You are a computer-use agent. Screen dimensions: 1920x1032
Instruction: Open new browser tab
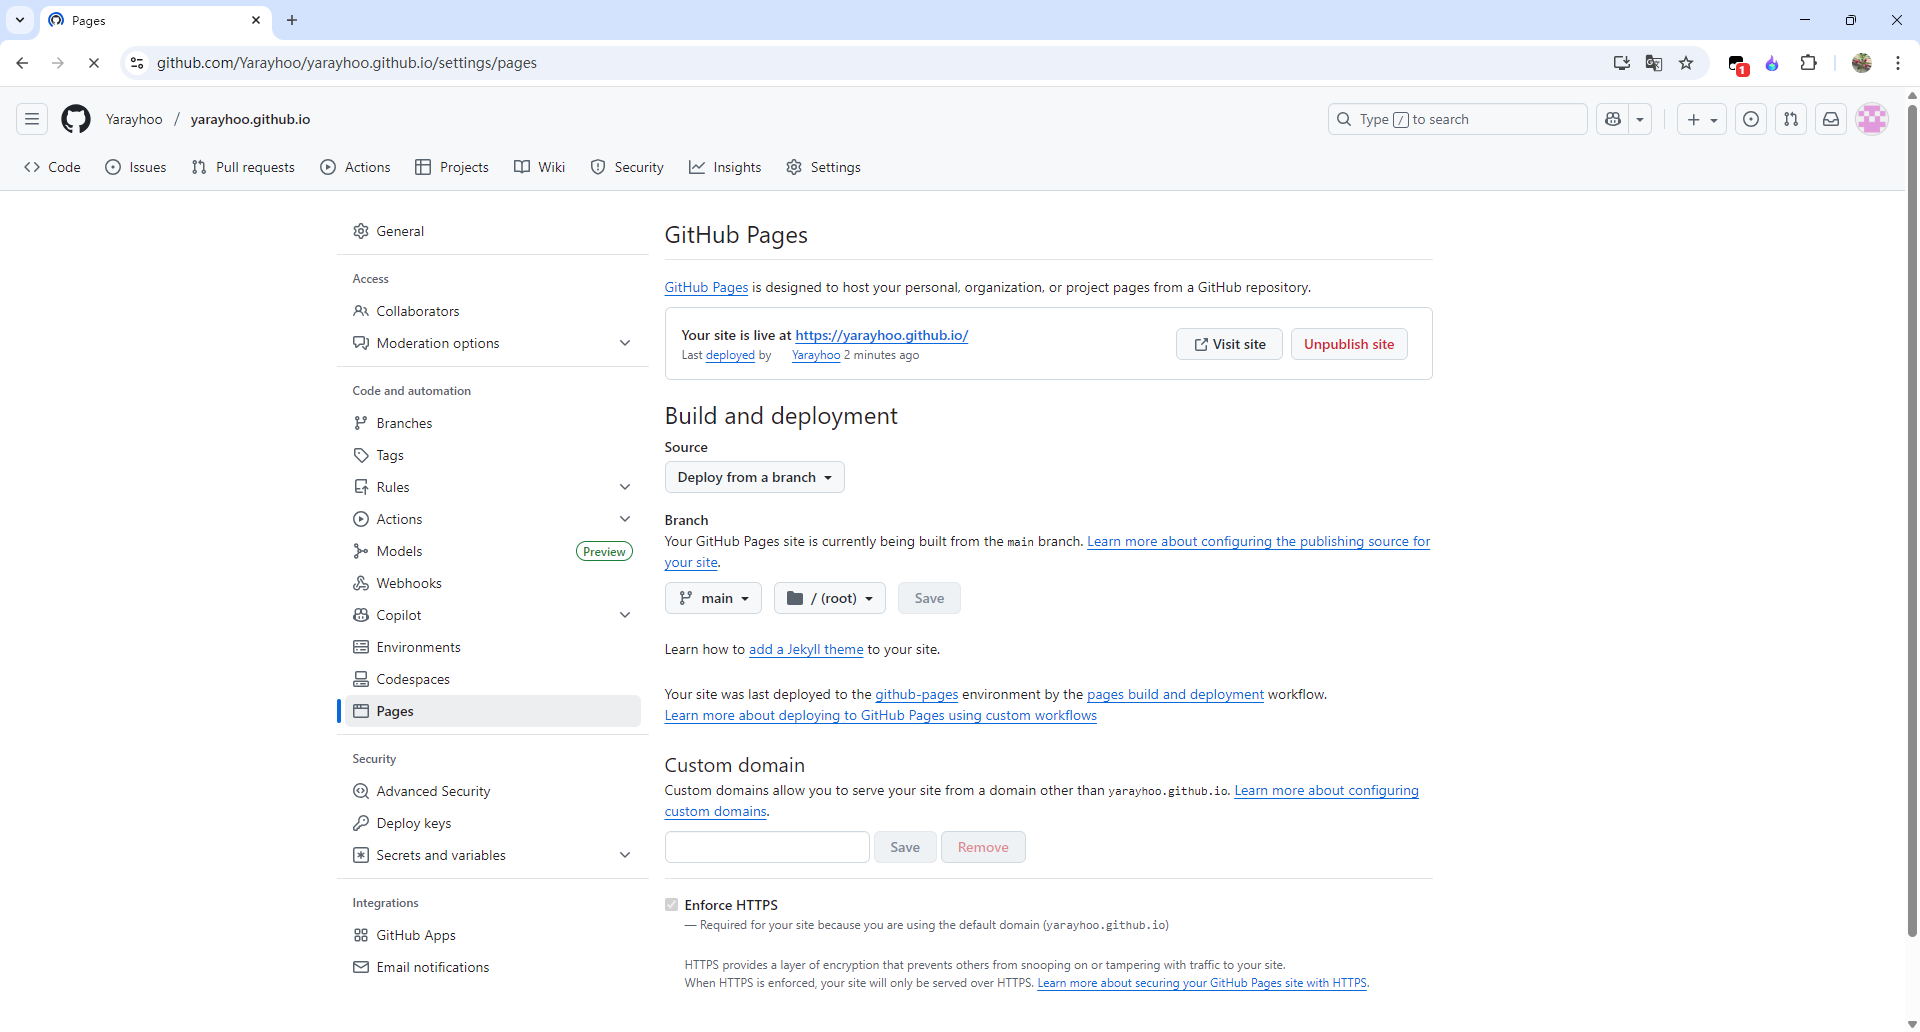pos(292,20)
